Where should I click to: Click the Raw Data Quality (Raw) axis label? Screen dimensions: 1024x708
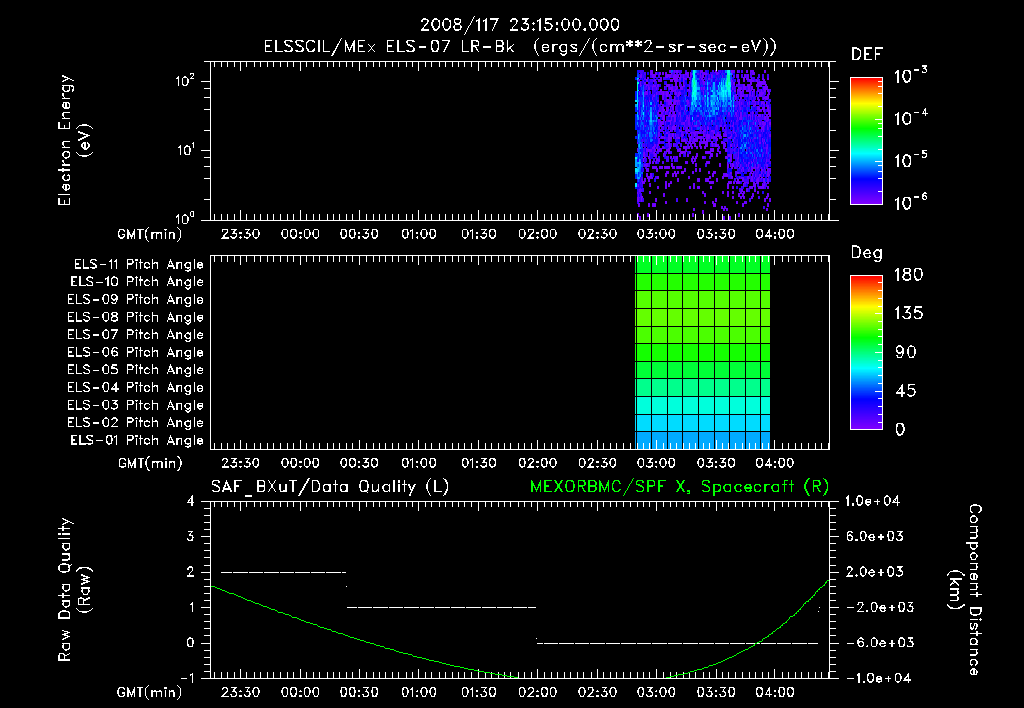click(74, 590)
